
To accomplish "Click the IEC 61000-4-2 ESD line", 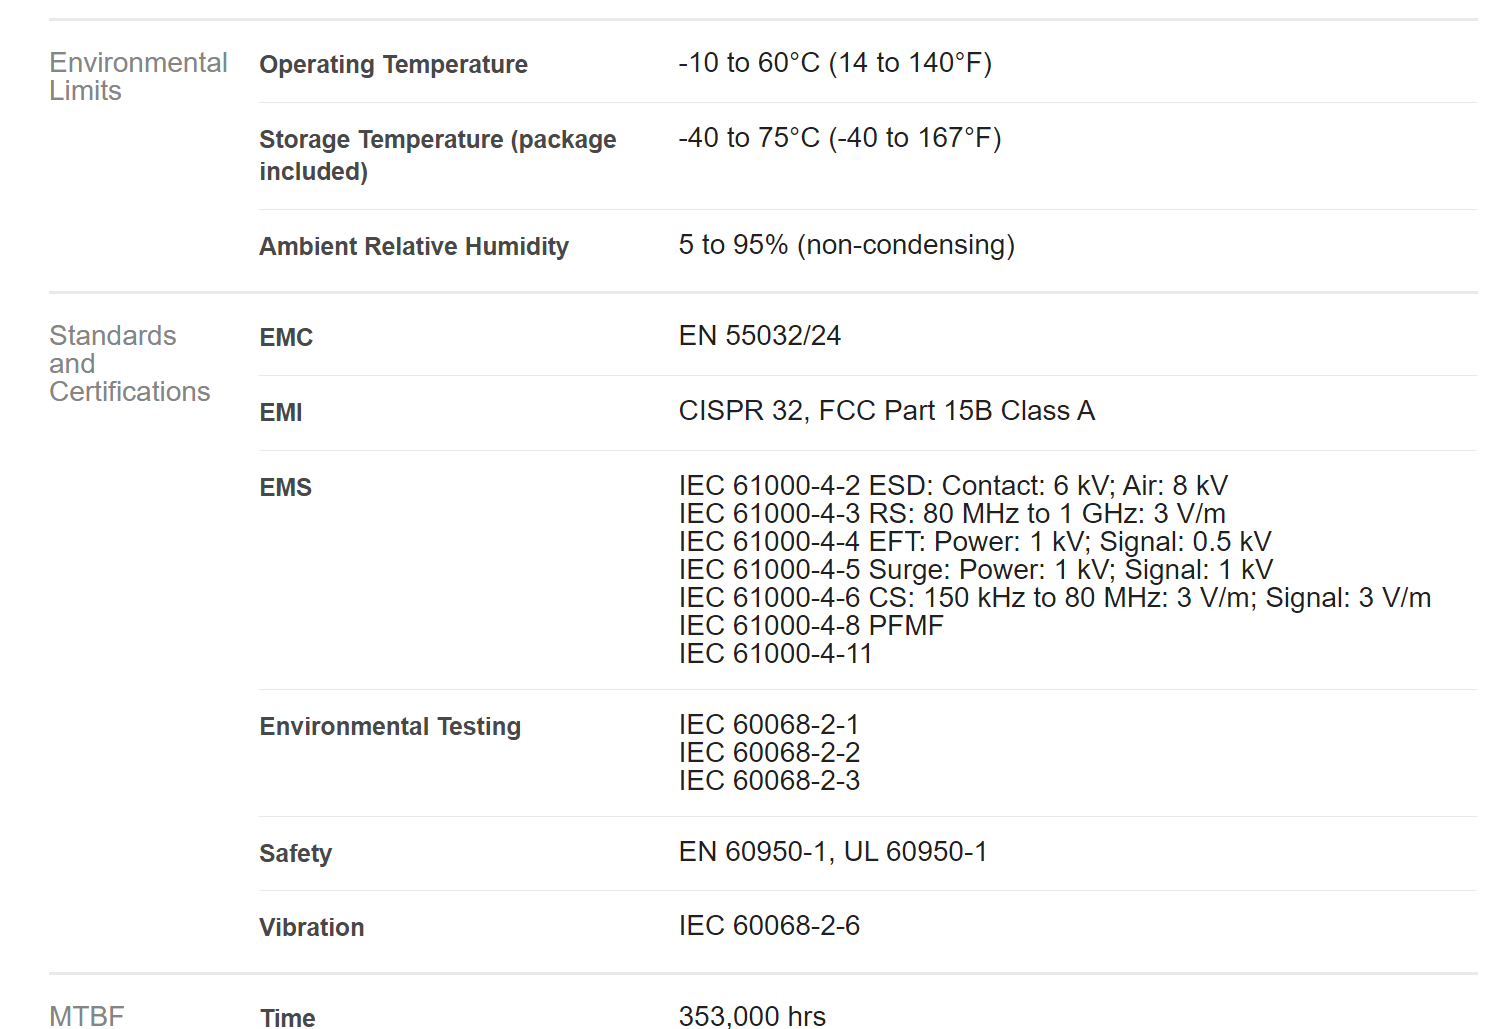I will click(952, 486).
